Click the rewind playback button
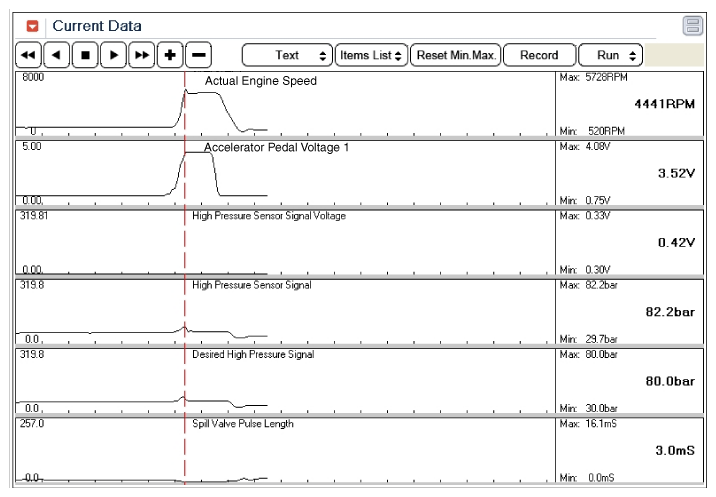 pyautogui.click(x=28, y=55)
